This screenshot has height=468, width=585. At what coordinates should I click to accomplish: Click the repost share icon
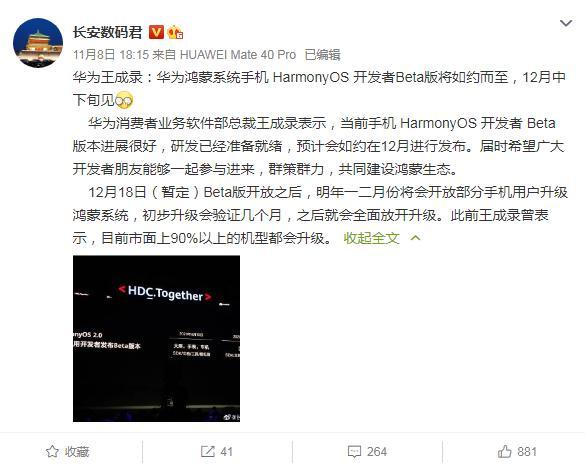click(207, 452)
